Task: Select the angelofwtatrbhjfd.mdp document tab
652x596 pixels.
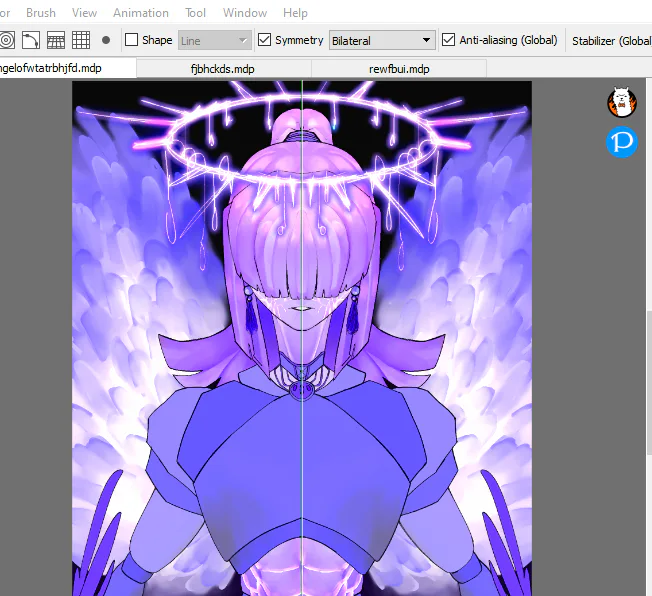Action: (67, 68)
